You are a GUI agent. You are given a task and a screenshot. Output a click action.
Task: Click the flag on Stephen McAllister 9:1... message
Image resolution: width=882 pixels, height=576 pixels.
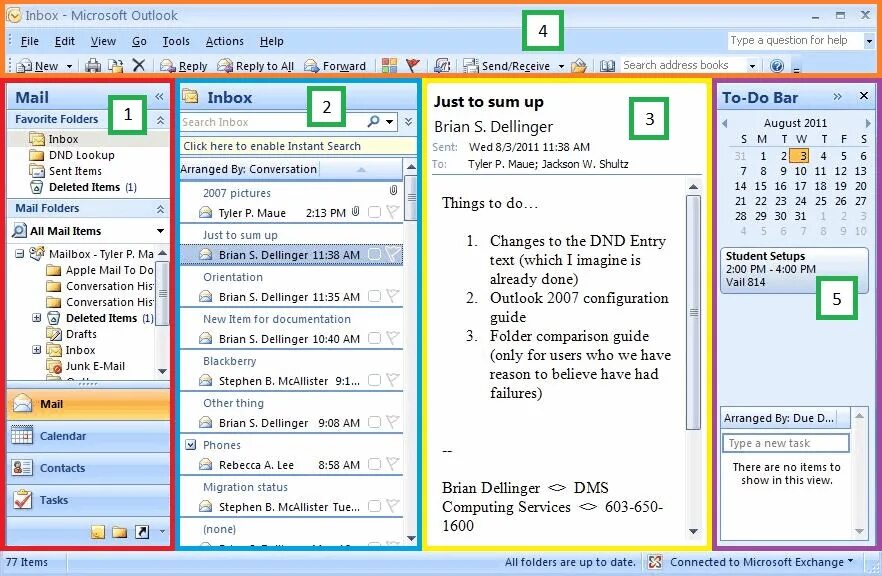(393, 380)
